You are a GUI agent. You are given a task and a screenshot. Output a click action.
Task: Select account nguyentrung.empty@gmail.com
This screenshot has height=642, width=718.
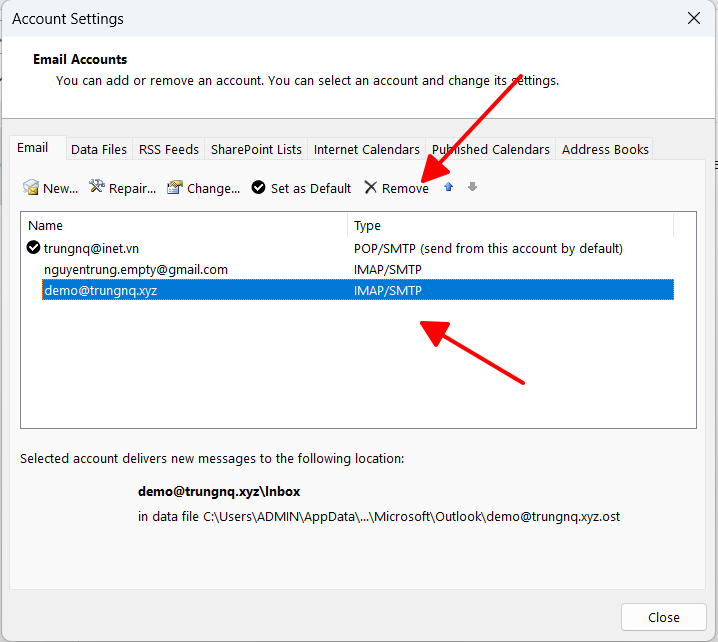coord(136,269)
